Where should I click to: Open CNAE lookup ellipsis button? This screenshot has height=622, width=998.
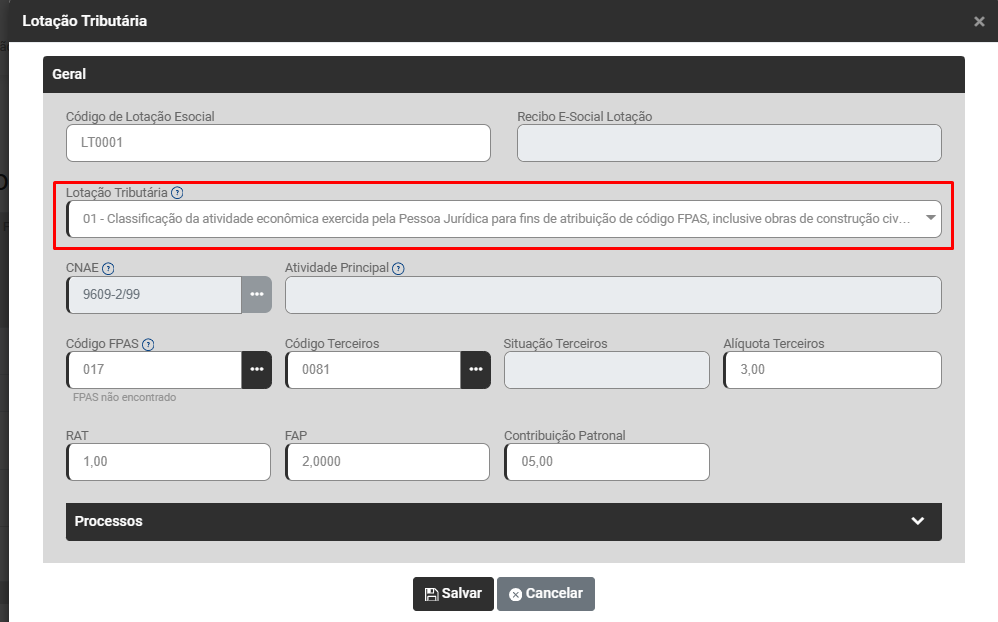[257, 295]
